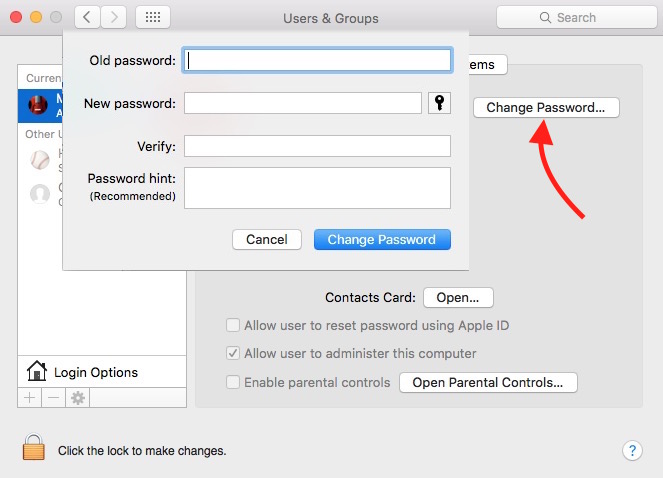663x478 pixels.
Task: Click the blue Change Password button
Action: [x=382, y=239]
